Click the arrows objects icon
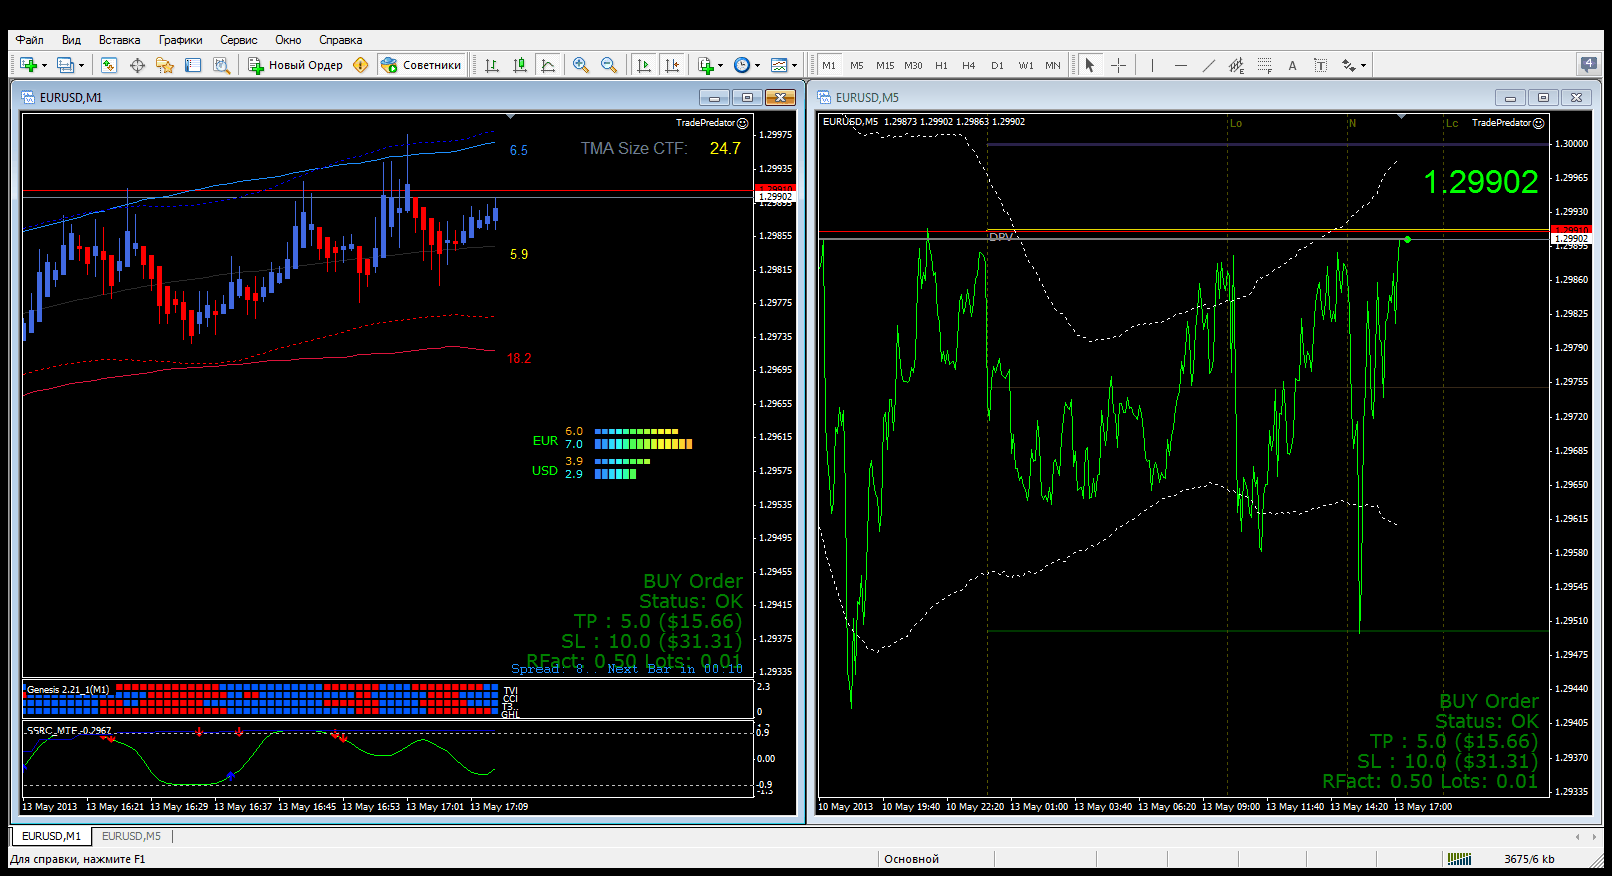1612x876 pixels. click(x=1349, y=65)
